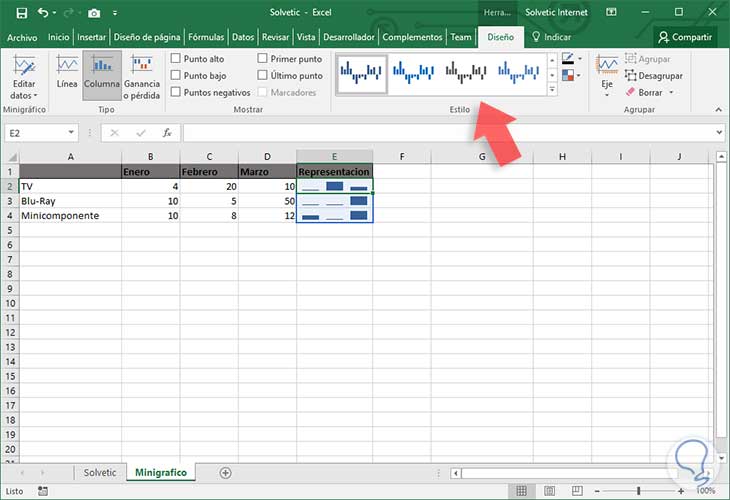Choose the fourth sparkline style thumbnail

tap(519, 73)
